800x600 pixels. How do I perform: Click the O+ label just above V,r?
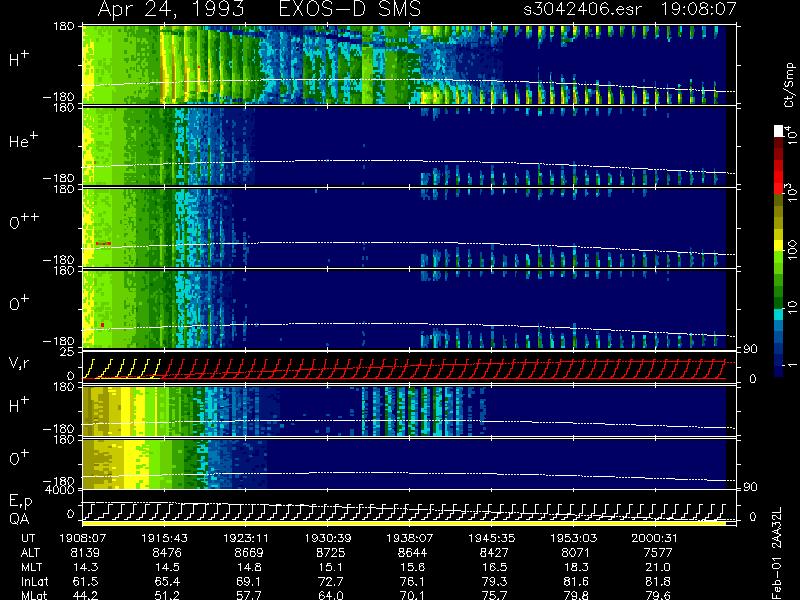click(x=19, y=303)
